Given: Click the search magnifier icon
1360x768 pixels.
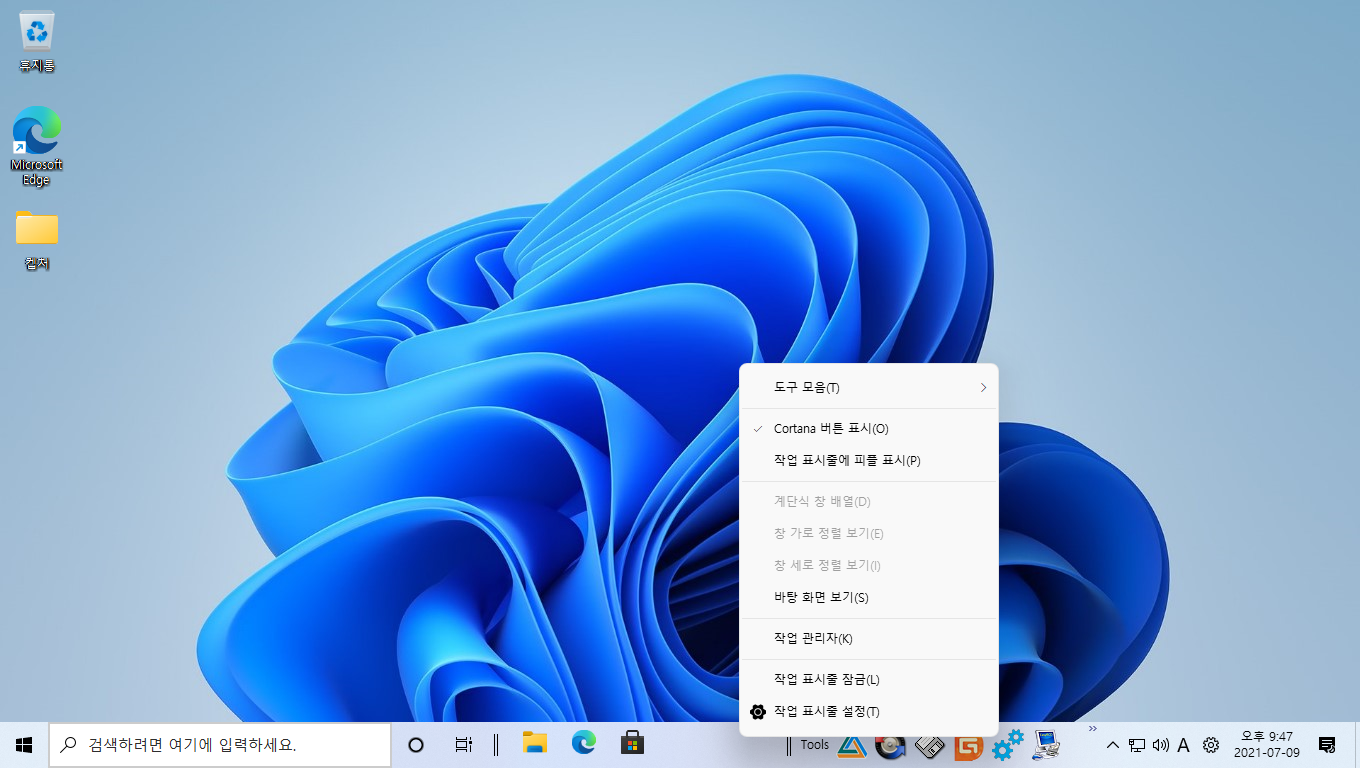Looking at the screenshot, I should point(69,745).
